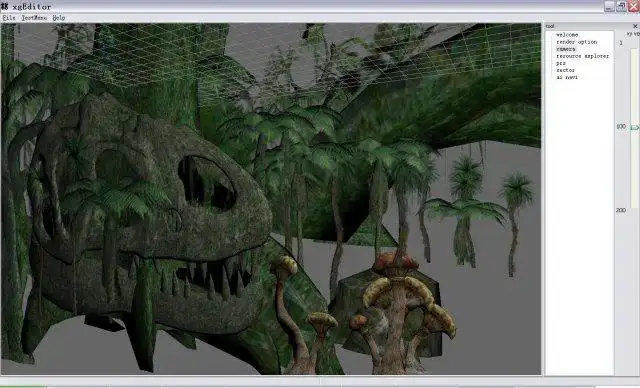This screenshot has width=640, height=388.
Task: Open the File menu
Action: pyautogui.click(x=9, y=18)
